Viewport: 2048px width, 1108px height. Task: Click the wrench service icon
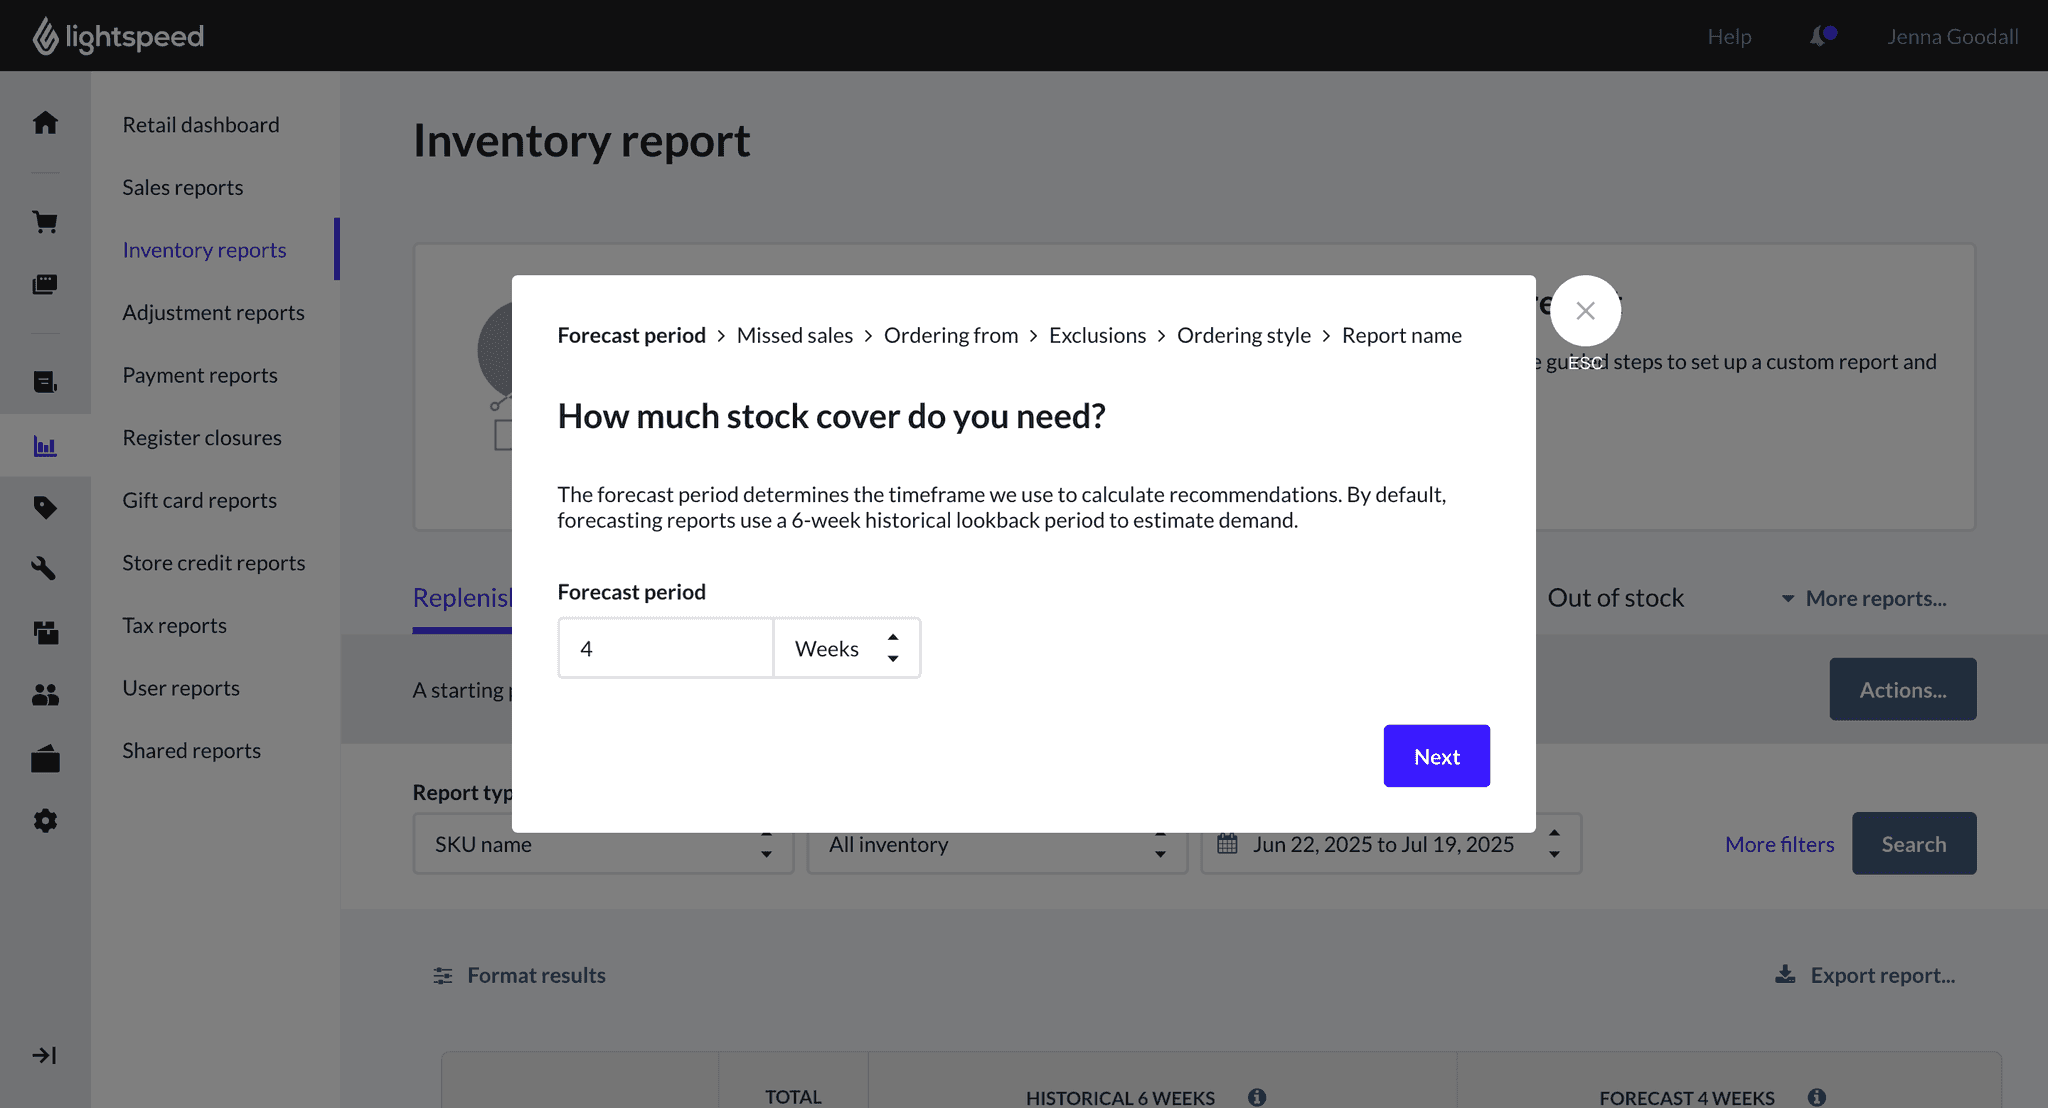[45, 569]
